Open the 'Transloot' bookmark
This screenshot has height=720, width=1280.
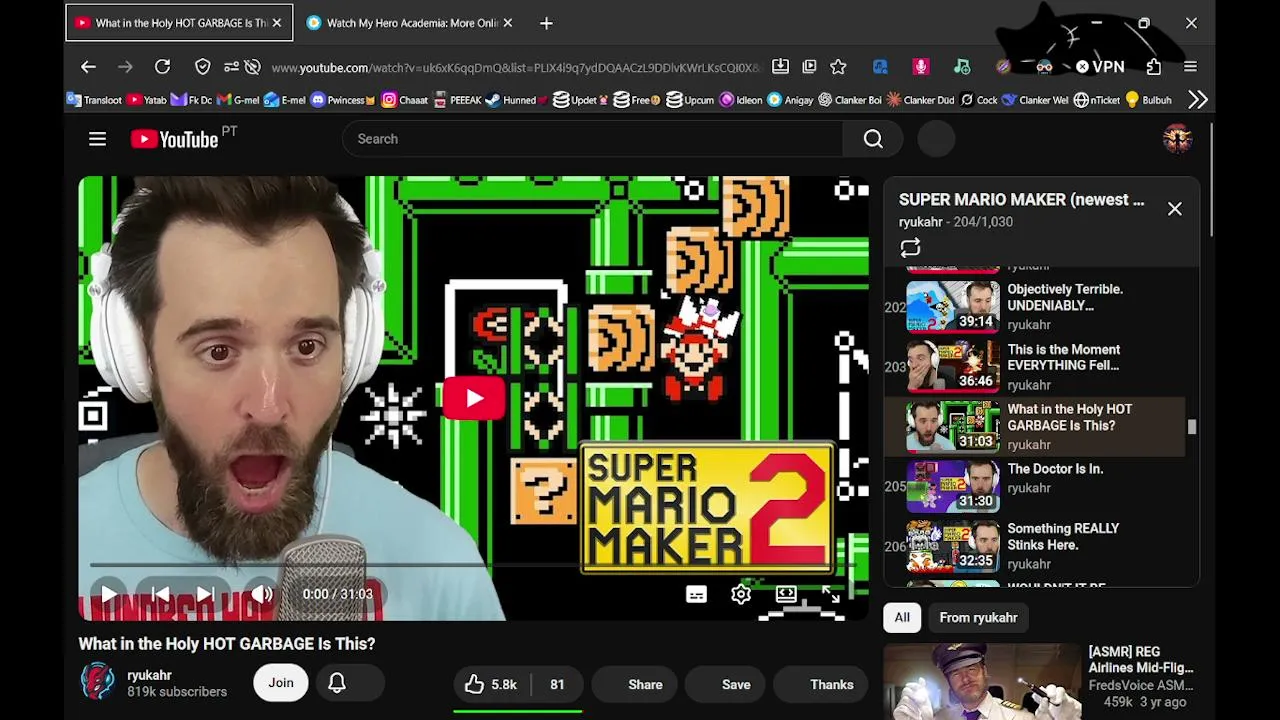point(95,100)
